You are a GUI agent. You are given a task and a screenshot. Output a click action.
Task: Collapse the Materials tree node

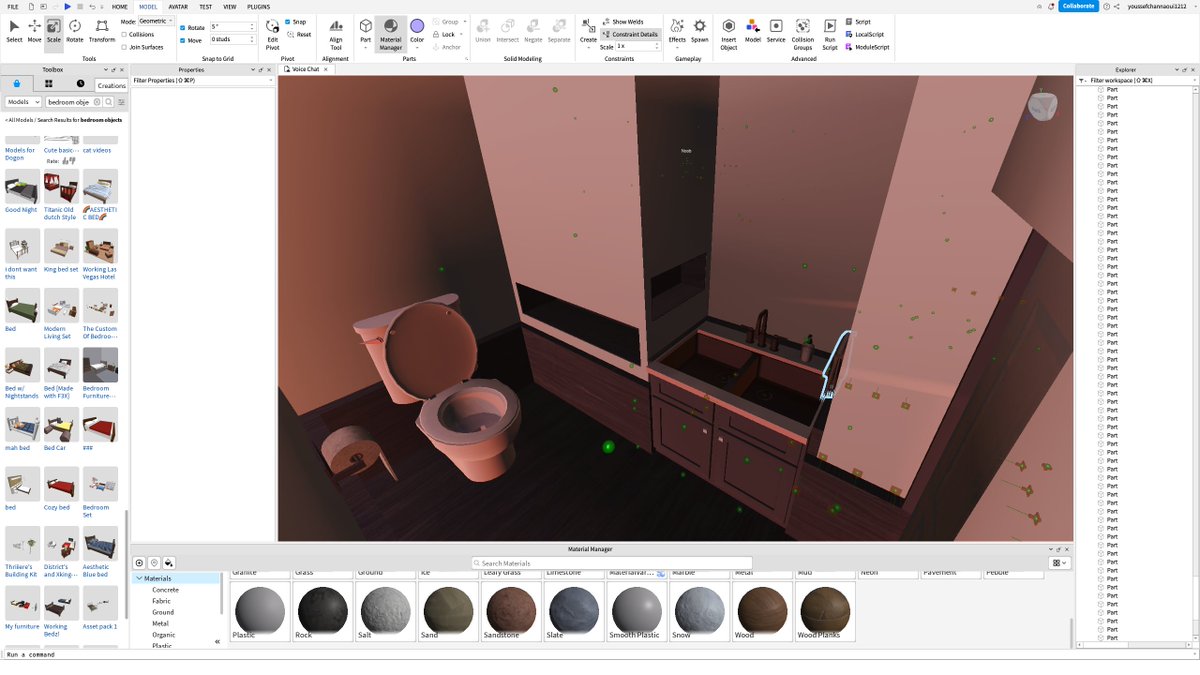[x=140, y=578]
